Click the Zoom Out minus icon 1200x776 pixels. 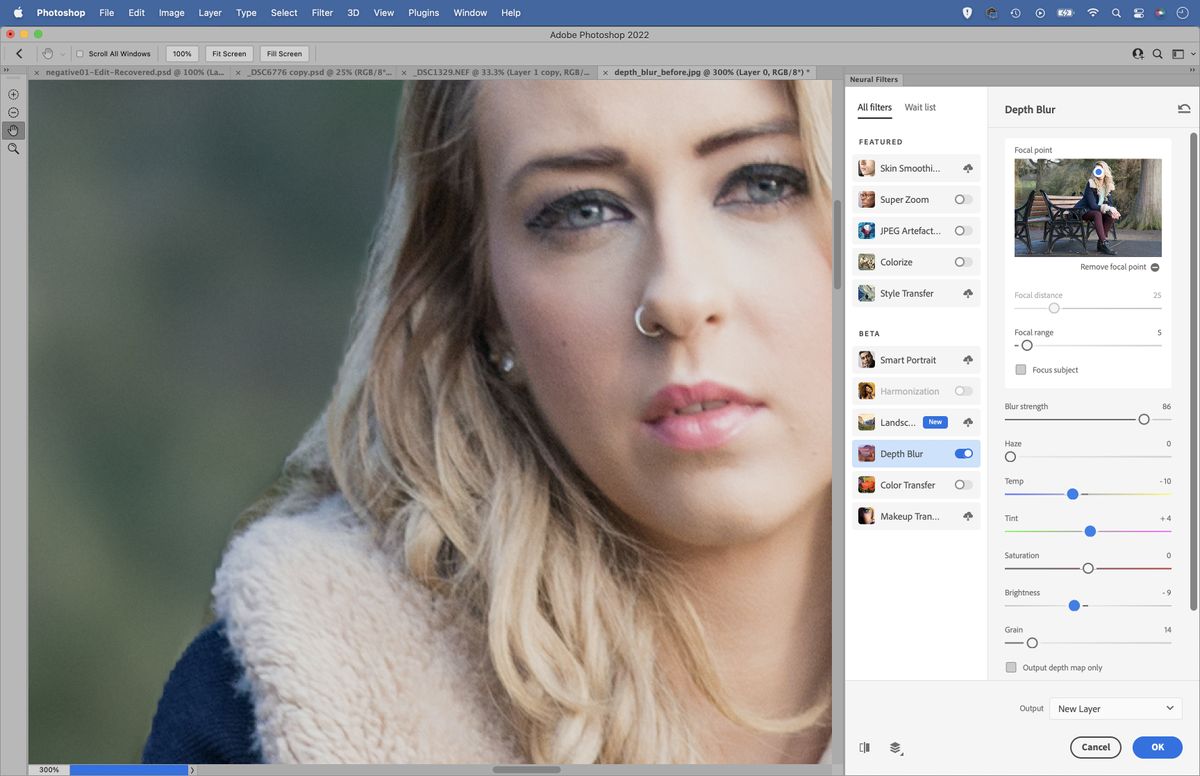13,113
